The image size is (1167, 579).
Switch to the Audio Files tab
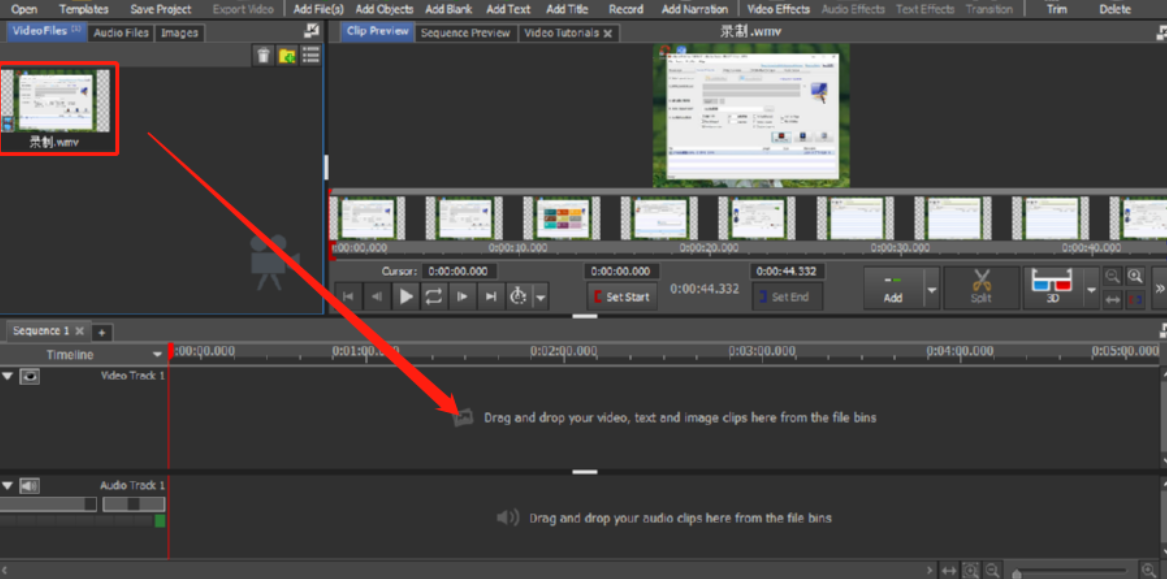pos(121,33)
